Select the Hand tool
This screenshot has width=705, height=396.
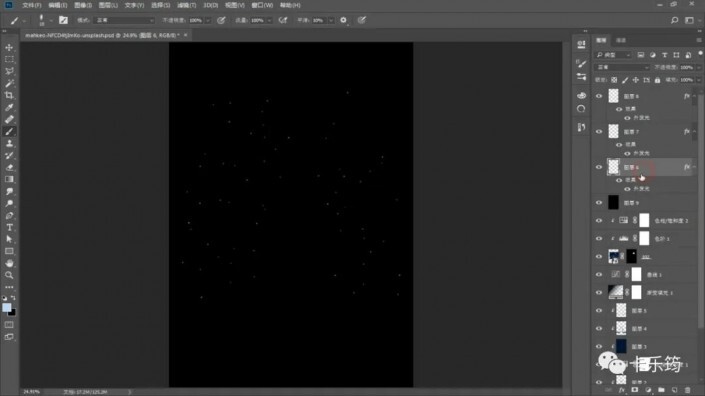(9, 263)
